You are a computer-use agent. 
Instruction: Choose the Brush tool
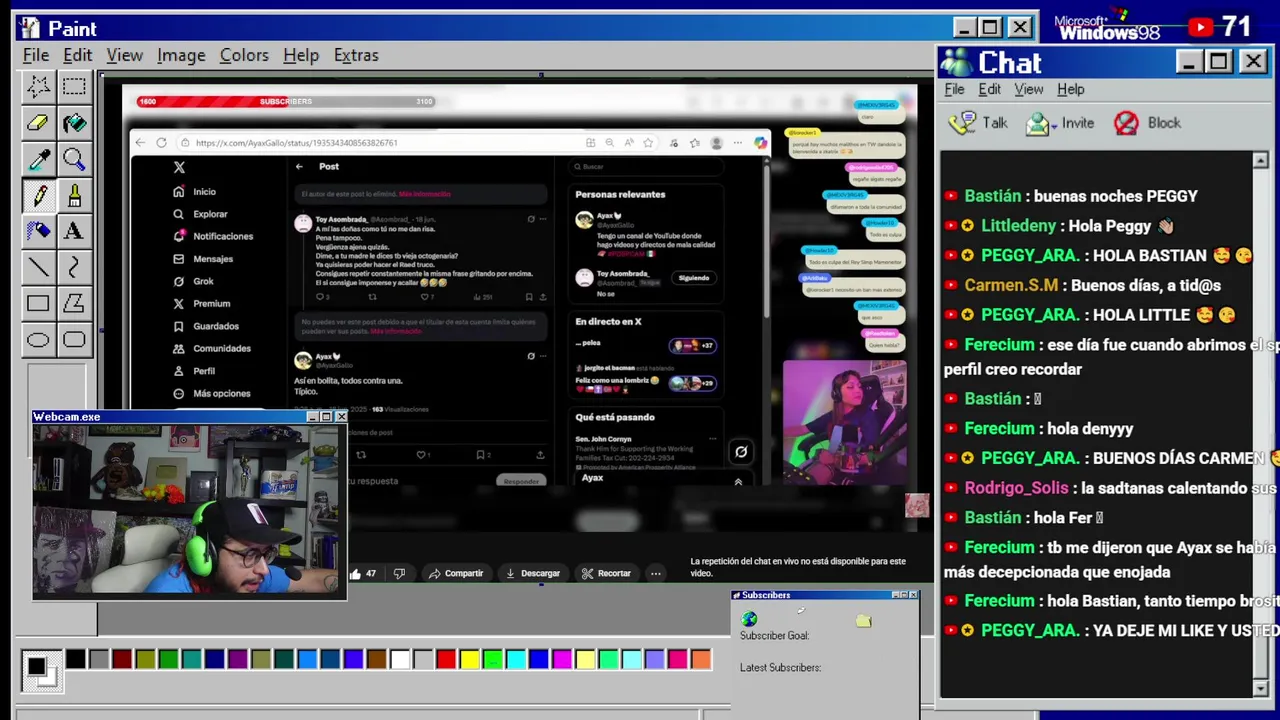pos(74,195)
